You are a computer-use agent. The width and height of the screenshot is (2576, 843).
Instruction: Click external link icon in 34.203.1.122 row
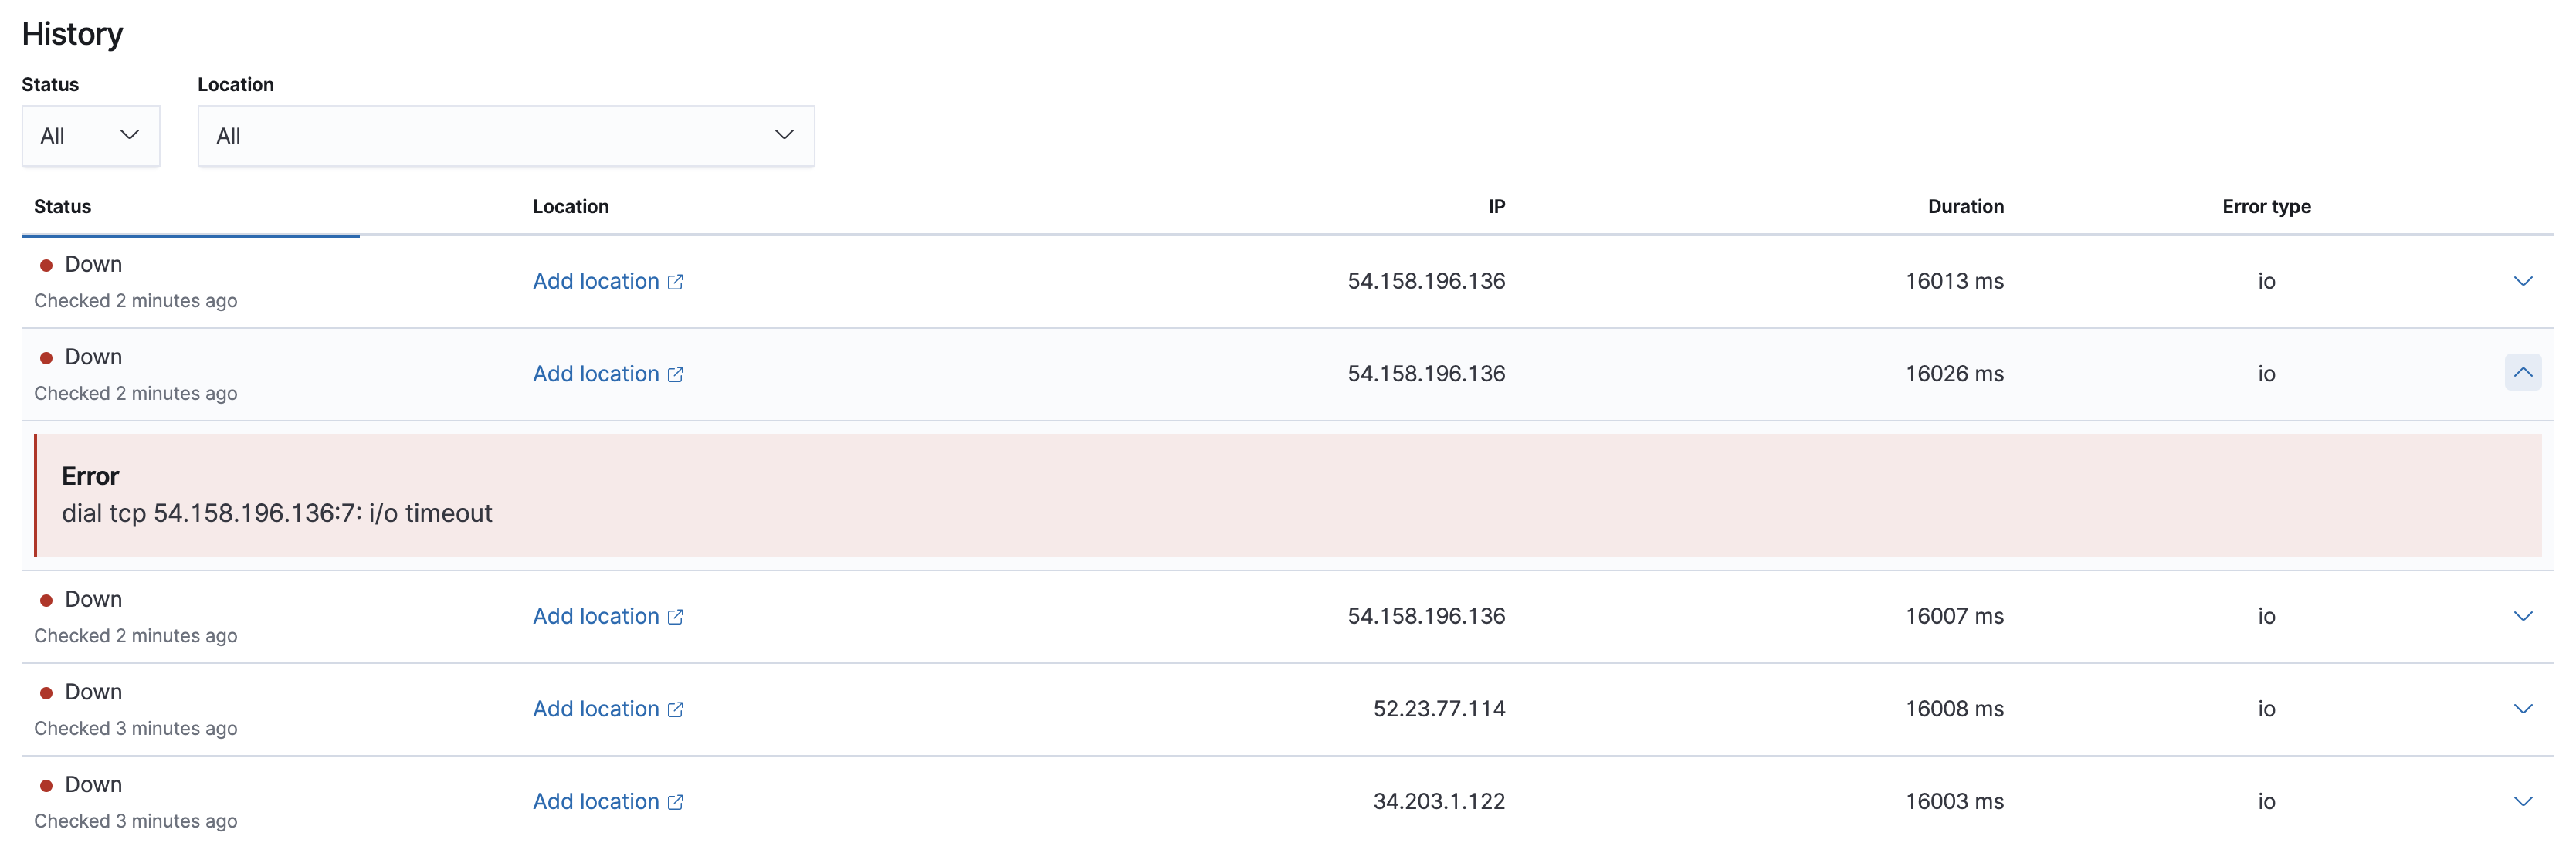(675, 802)
